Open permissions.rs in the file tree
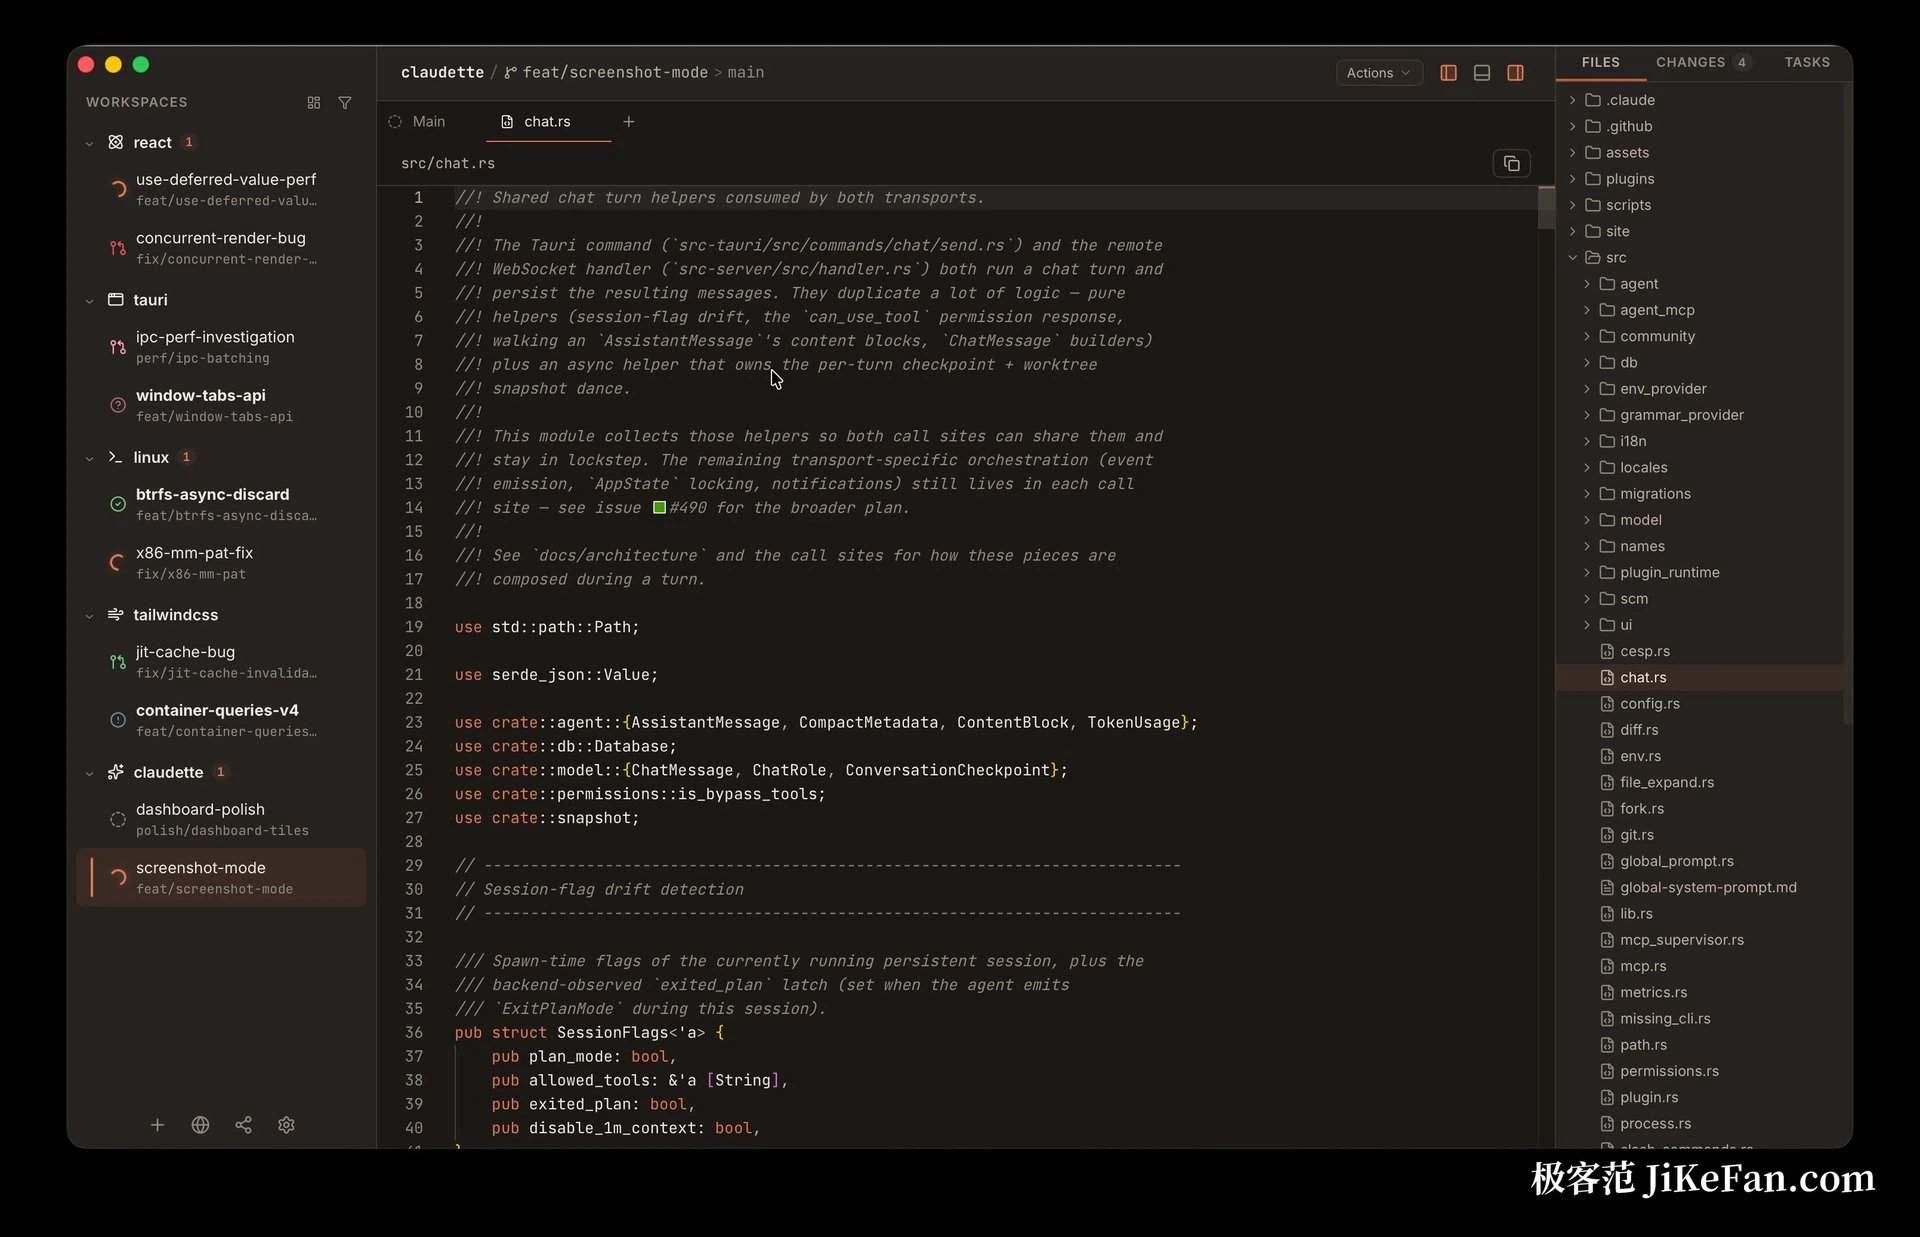The height and width of the screenshot is (1237, 1920). [1669, 1071]
